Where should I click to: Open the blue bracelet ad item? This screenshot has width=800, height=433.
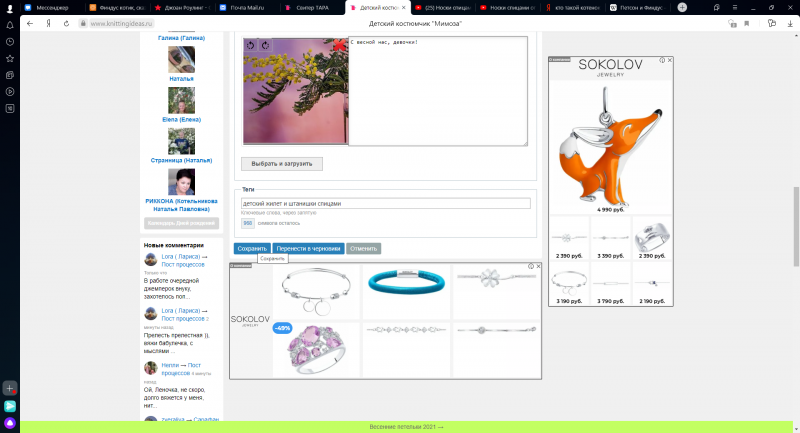point(406,282)
